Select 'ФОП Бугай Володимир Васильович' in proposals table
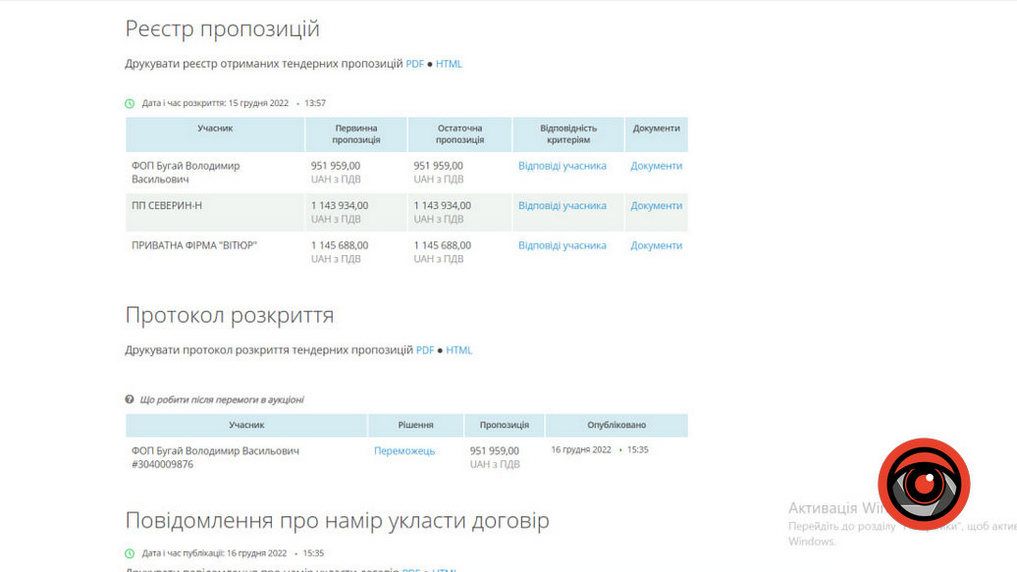Screen dimensions: 1017x572 coord(215,173)
